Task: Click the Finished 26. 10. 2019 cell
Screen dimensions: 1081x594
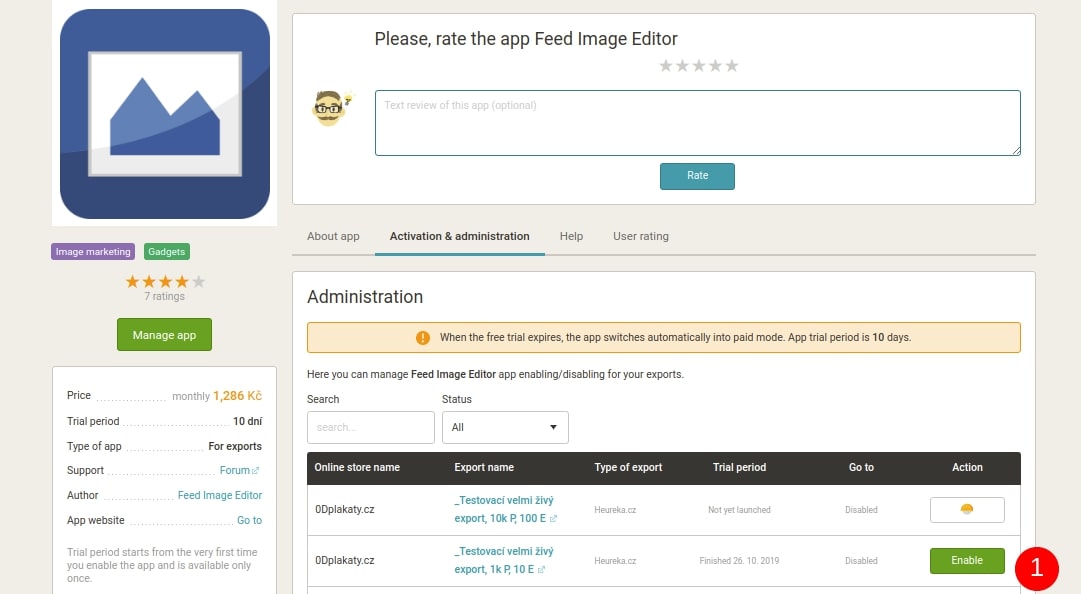Action: [x=739, y=561]
